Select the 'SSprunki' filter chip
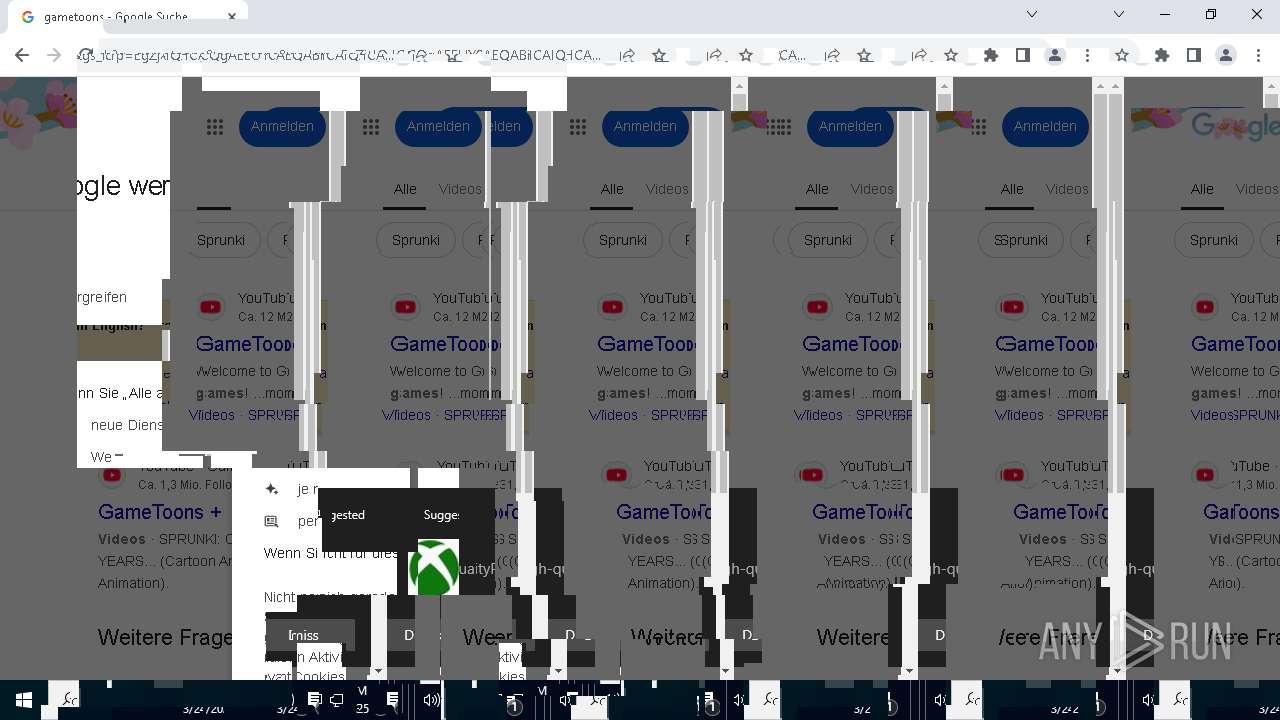Viewport: 1280px width, 720px height. point(1020,240)
